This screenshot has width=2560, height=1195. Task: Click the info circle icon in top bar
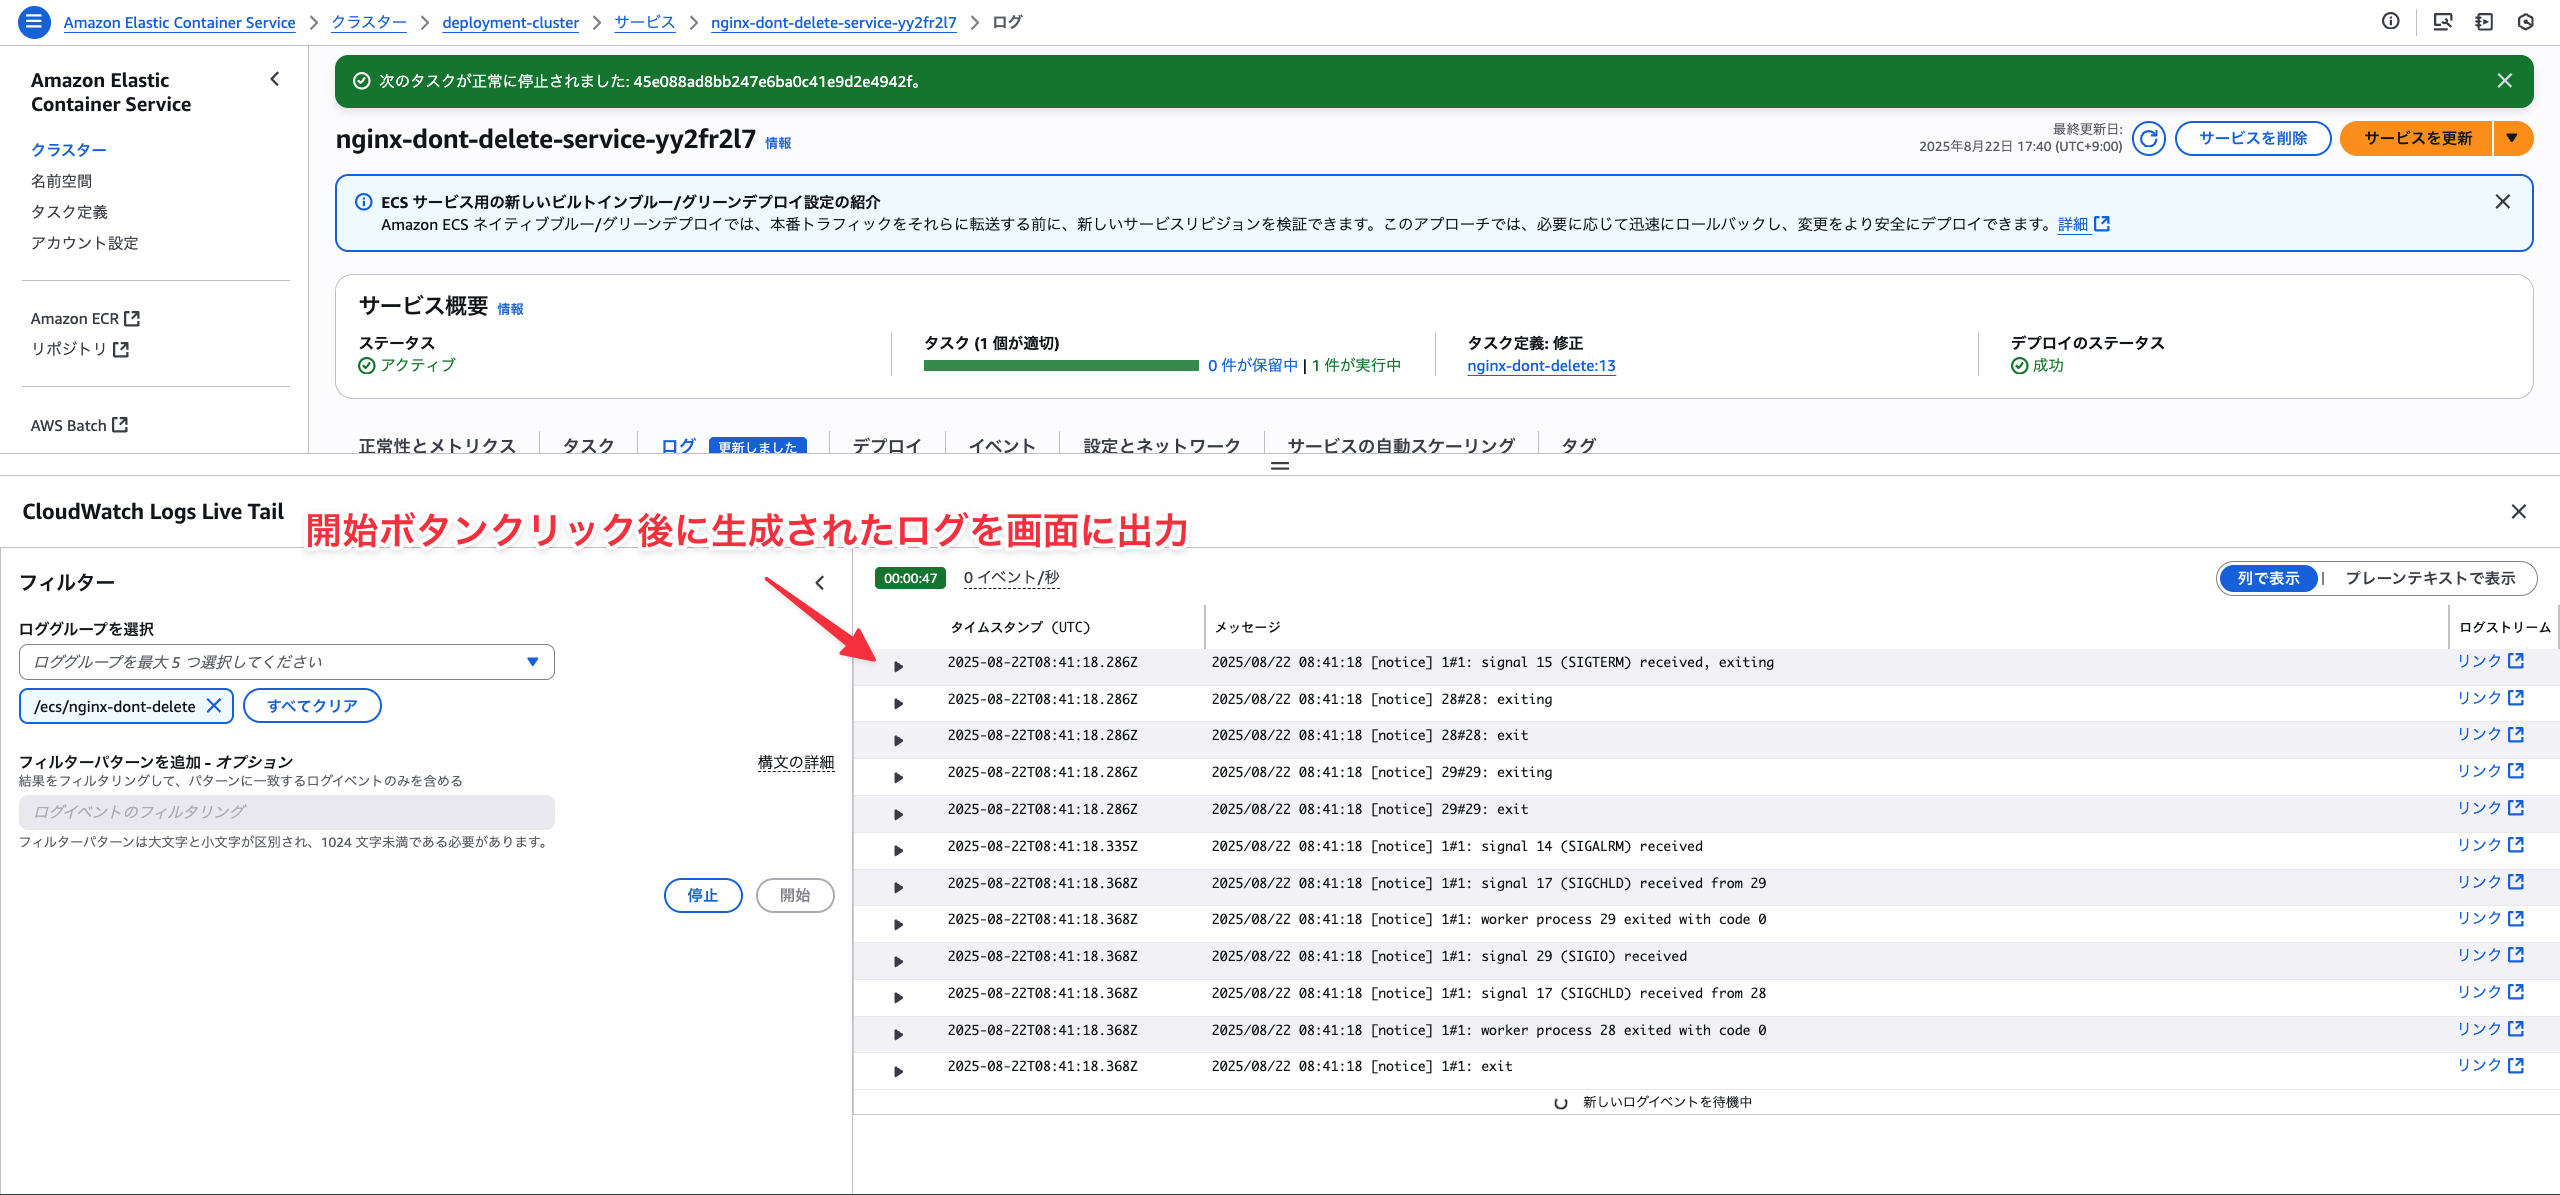pos(2391,22)
